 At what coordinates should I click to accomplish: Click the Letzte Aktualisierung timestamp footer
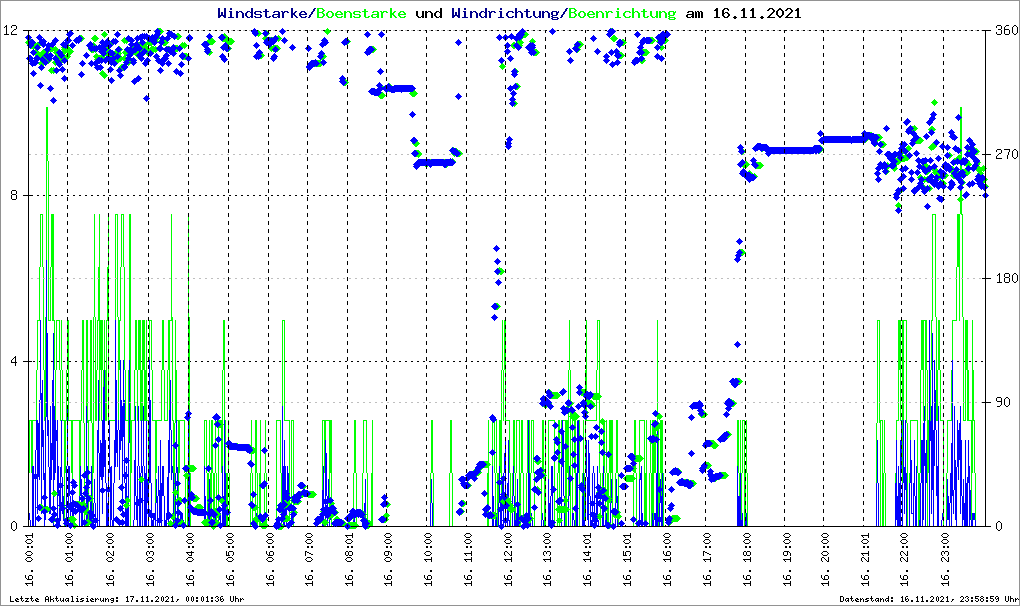[124, 599]
